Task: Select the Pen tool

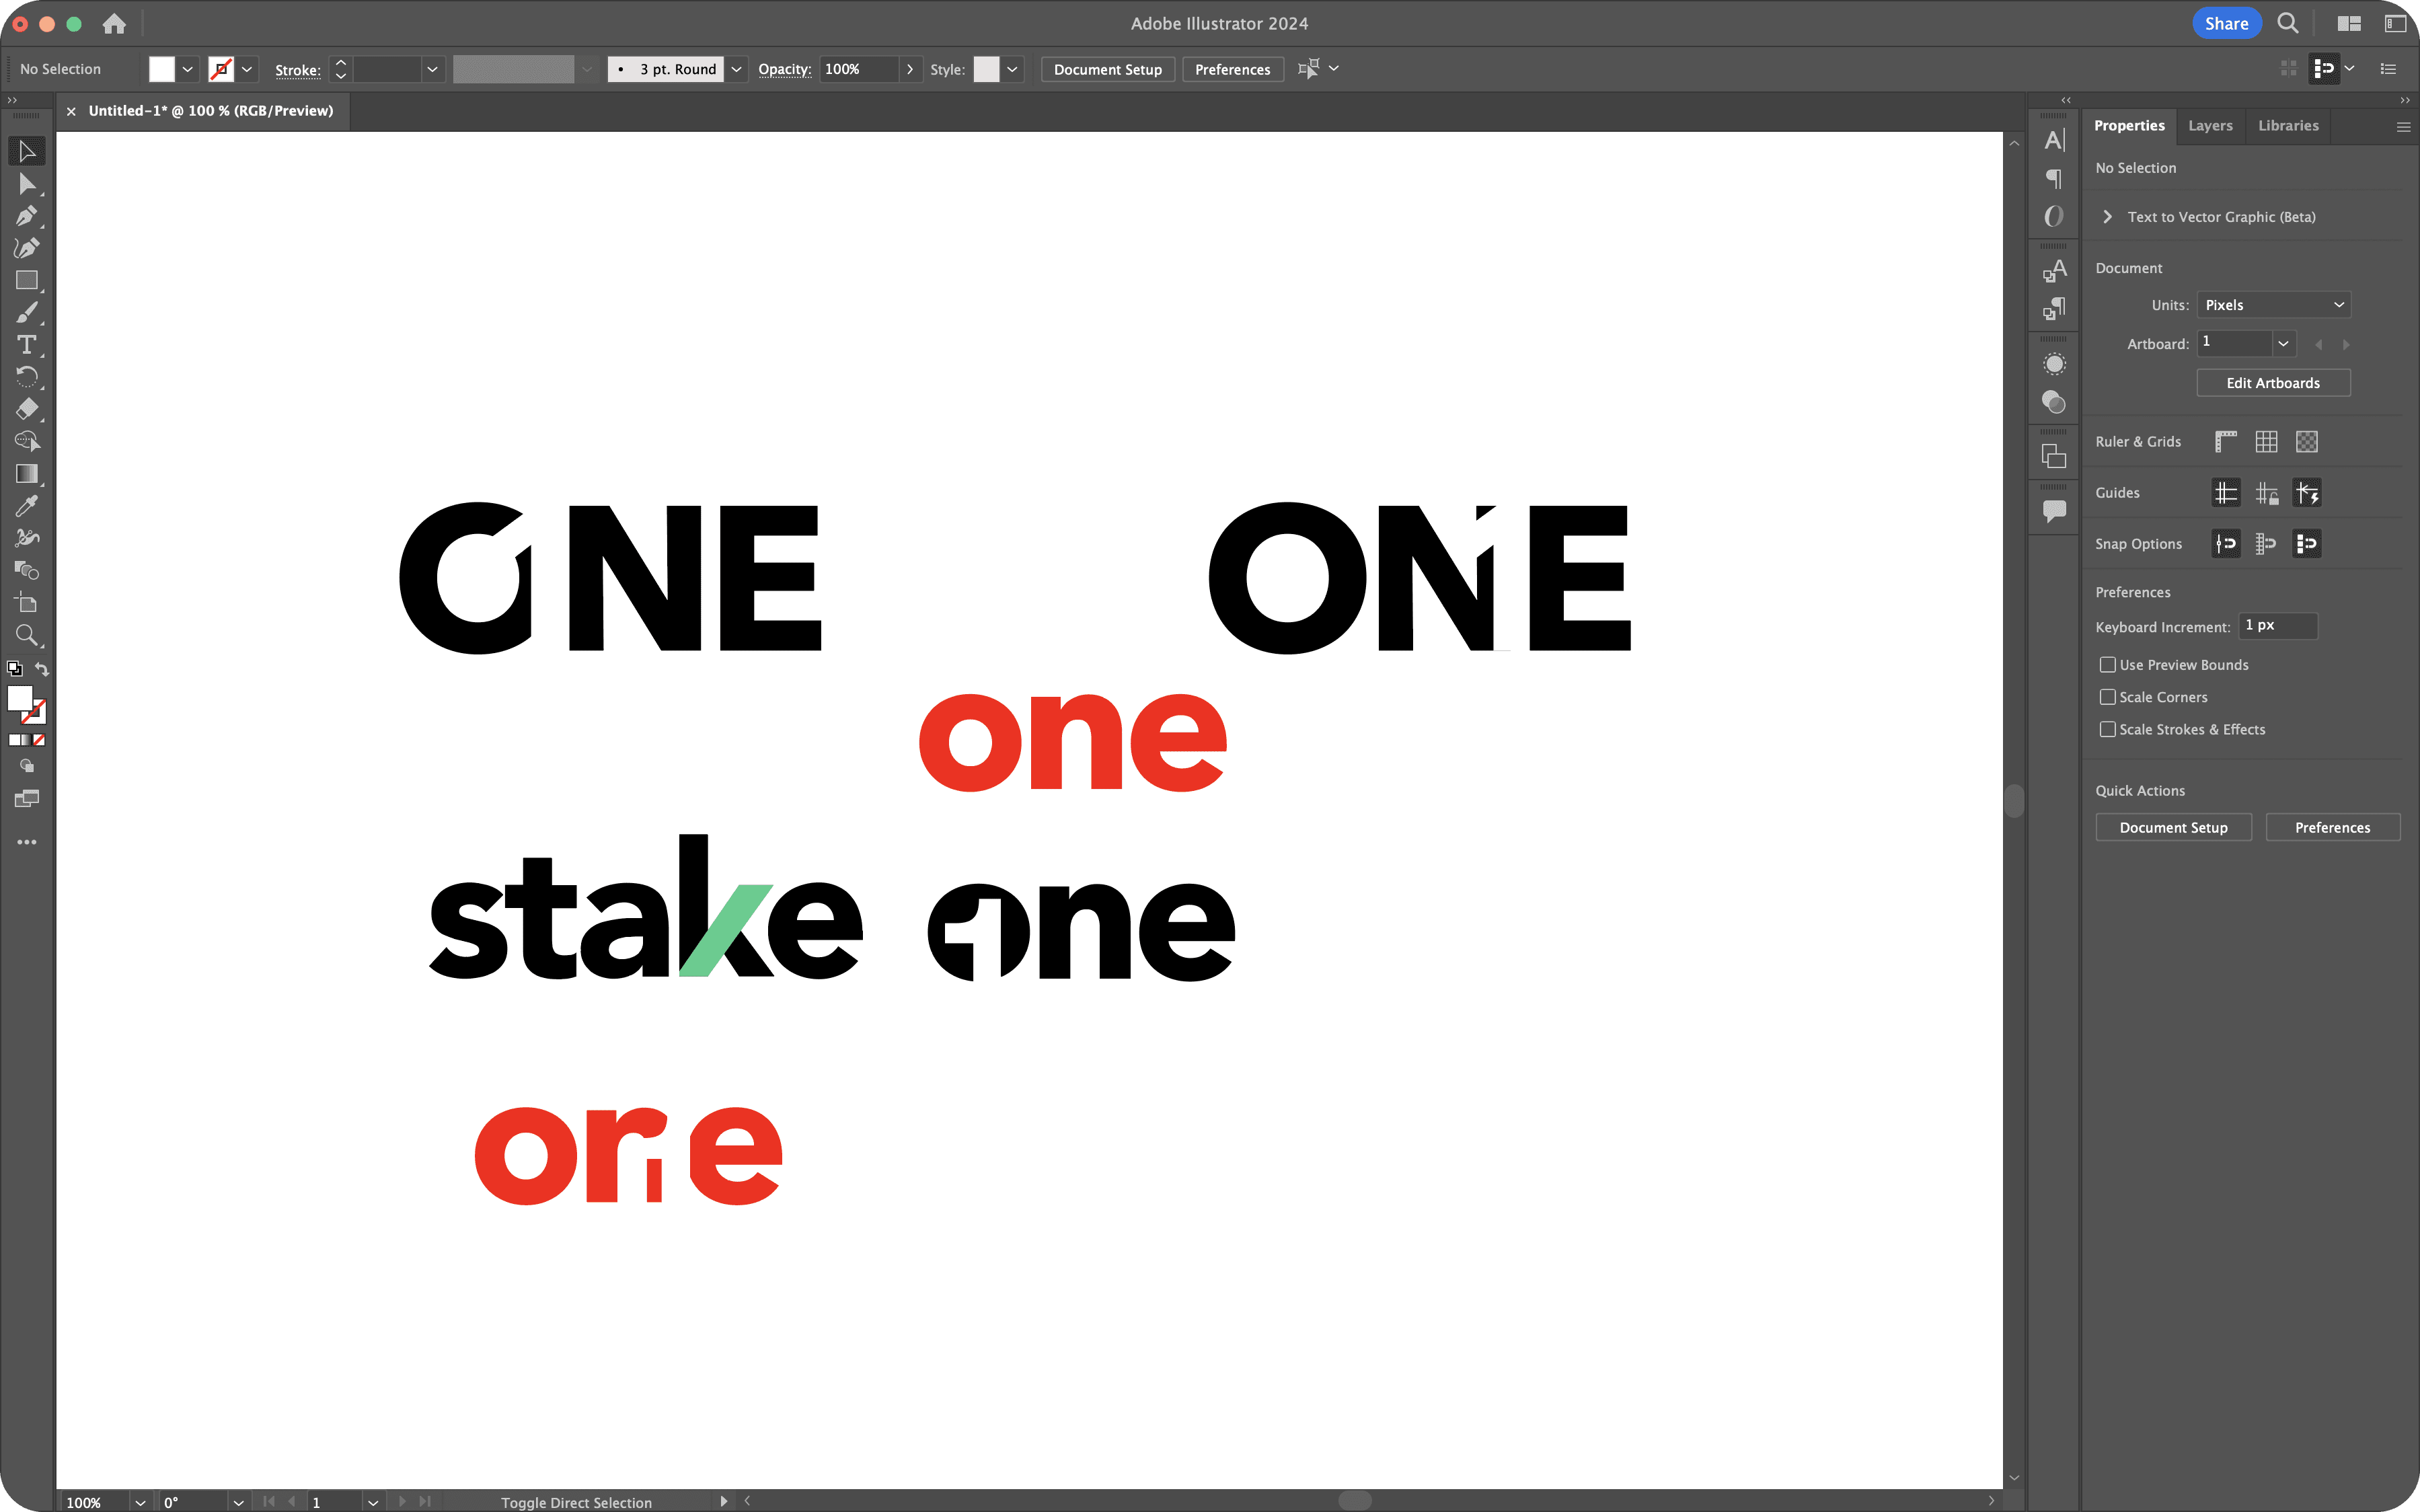Action: [27, 216]
